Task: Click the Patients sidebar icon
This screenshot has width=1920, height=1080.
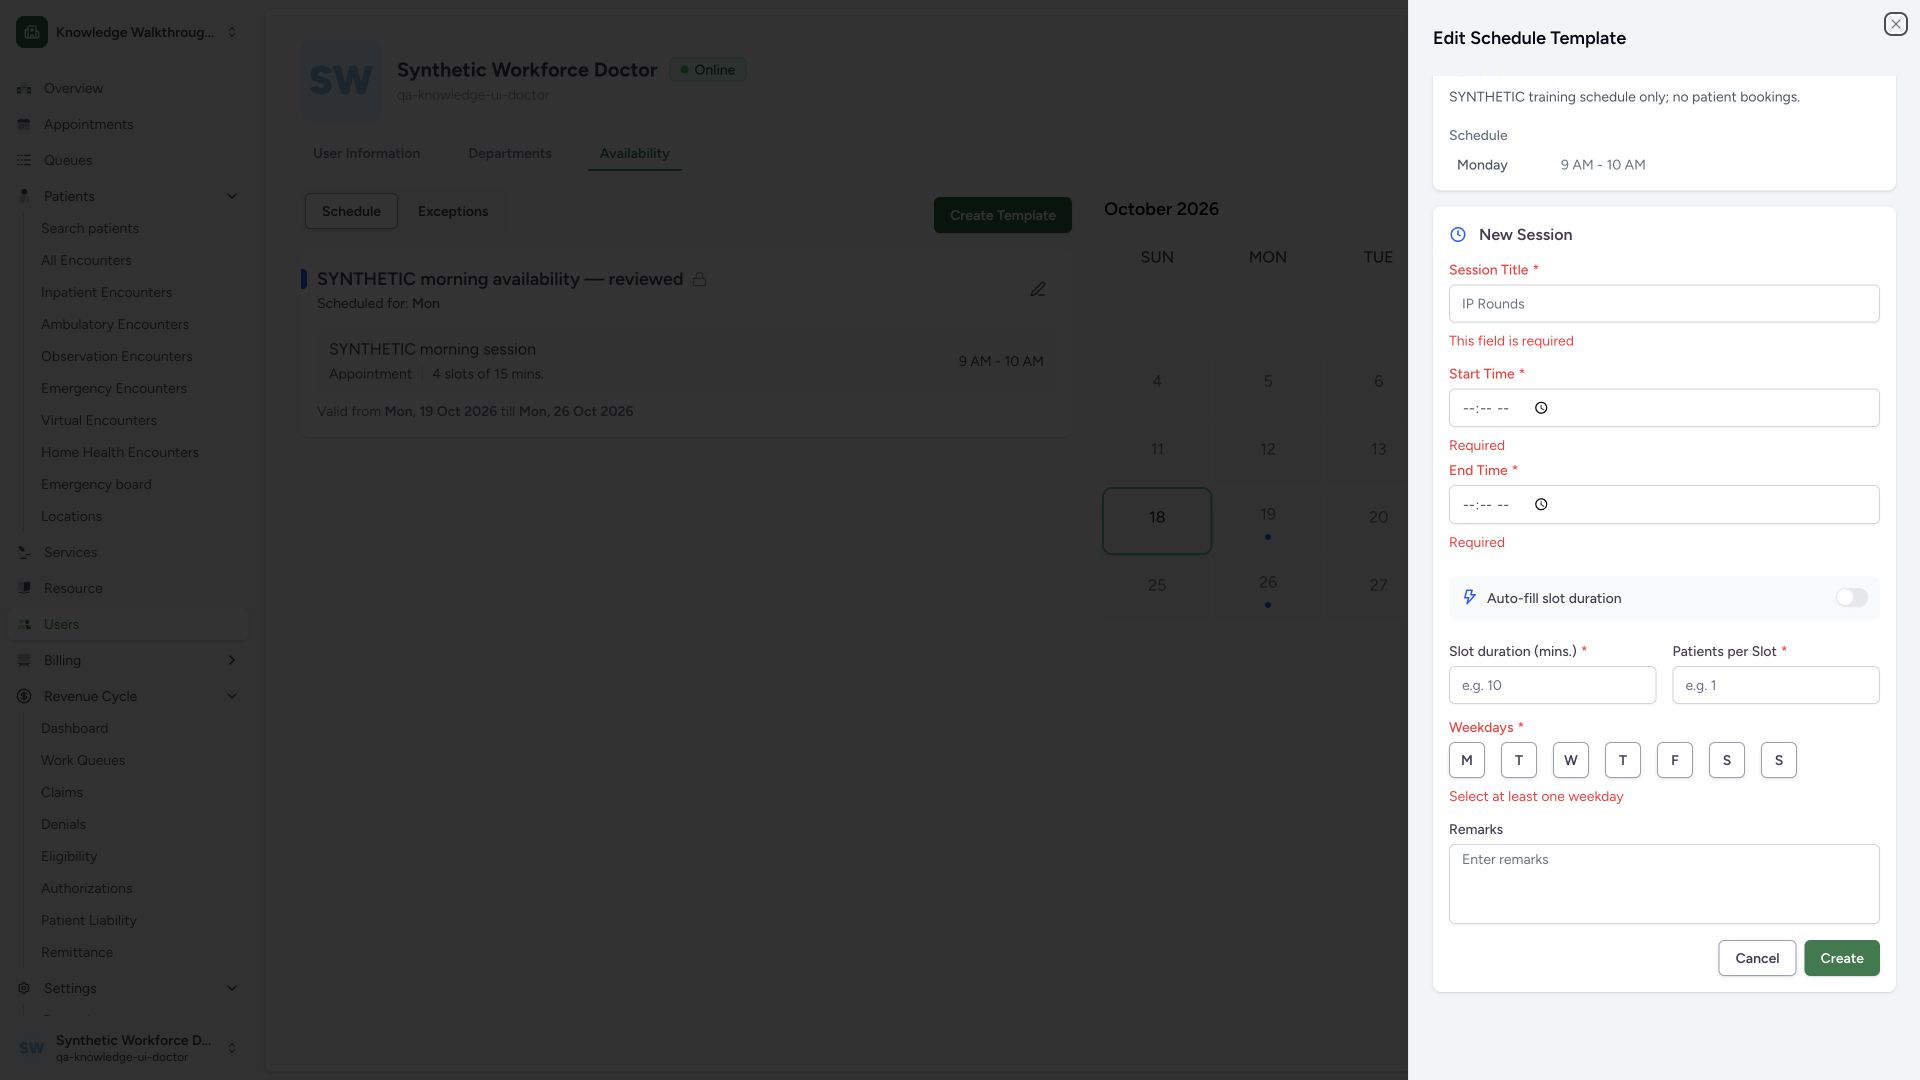Action: [x=24, y=196]
